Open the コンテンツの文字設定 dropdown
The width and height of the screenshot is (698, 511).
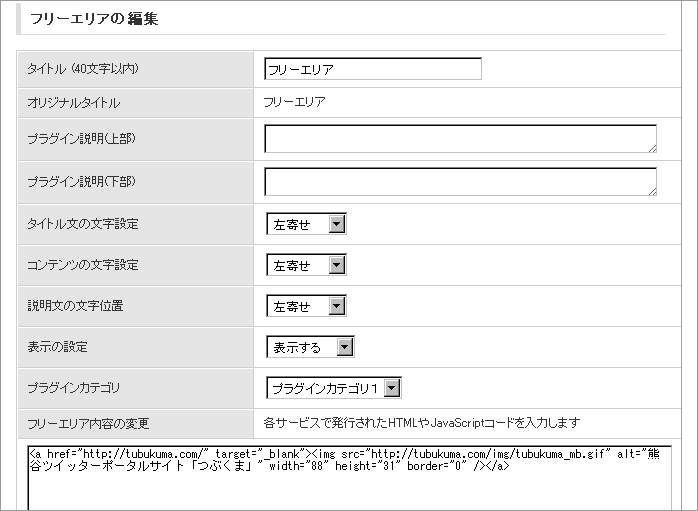tap(306, 265)
